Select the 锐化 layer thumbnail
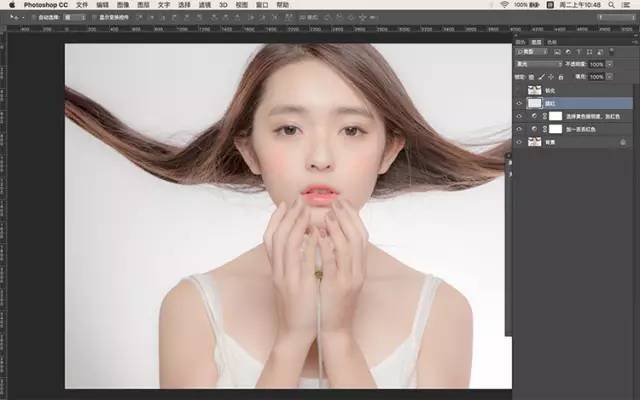Screen dimensions: 640x400 pyautogui.click(x=534, y=90)
